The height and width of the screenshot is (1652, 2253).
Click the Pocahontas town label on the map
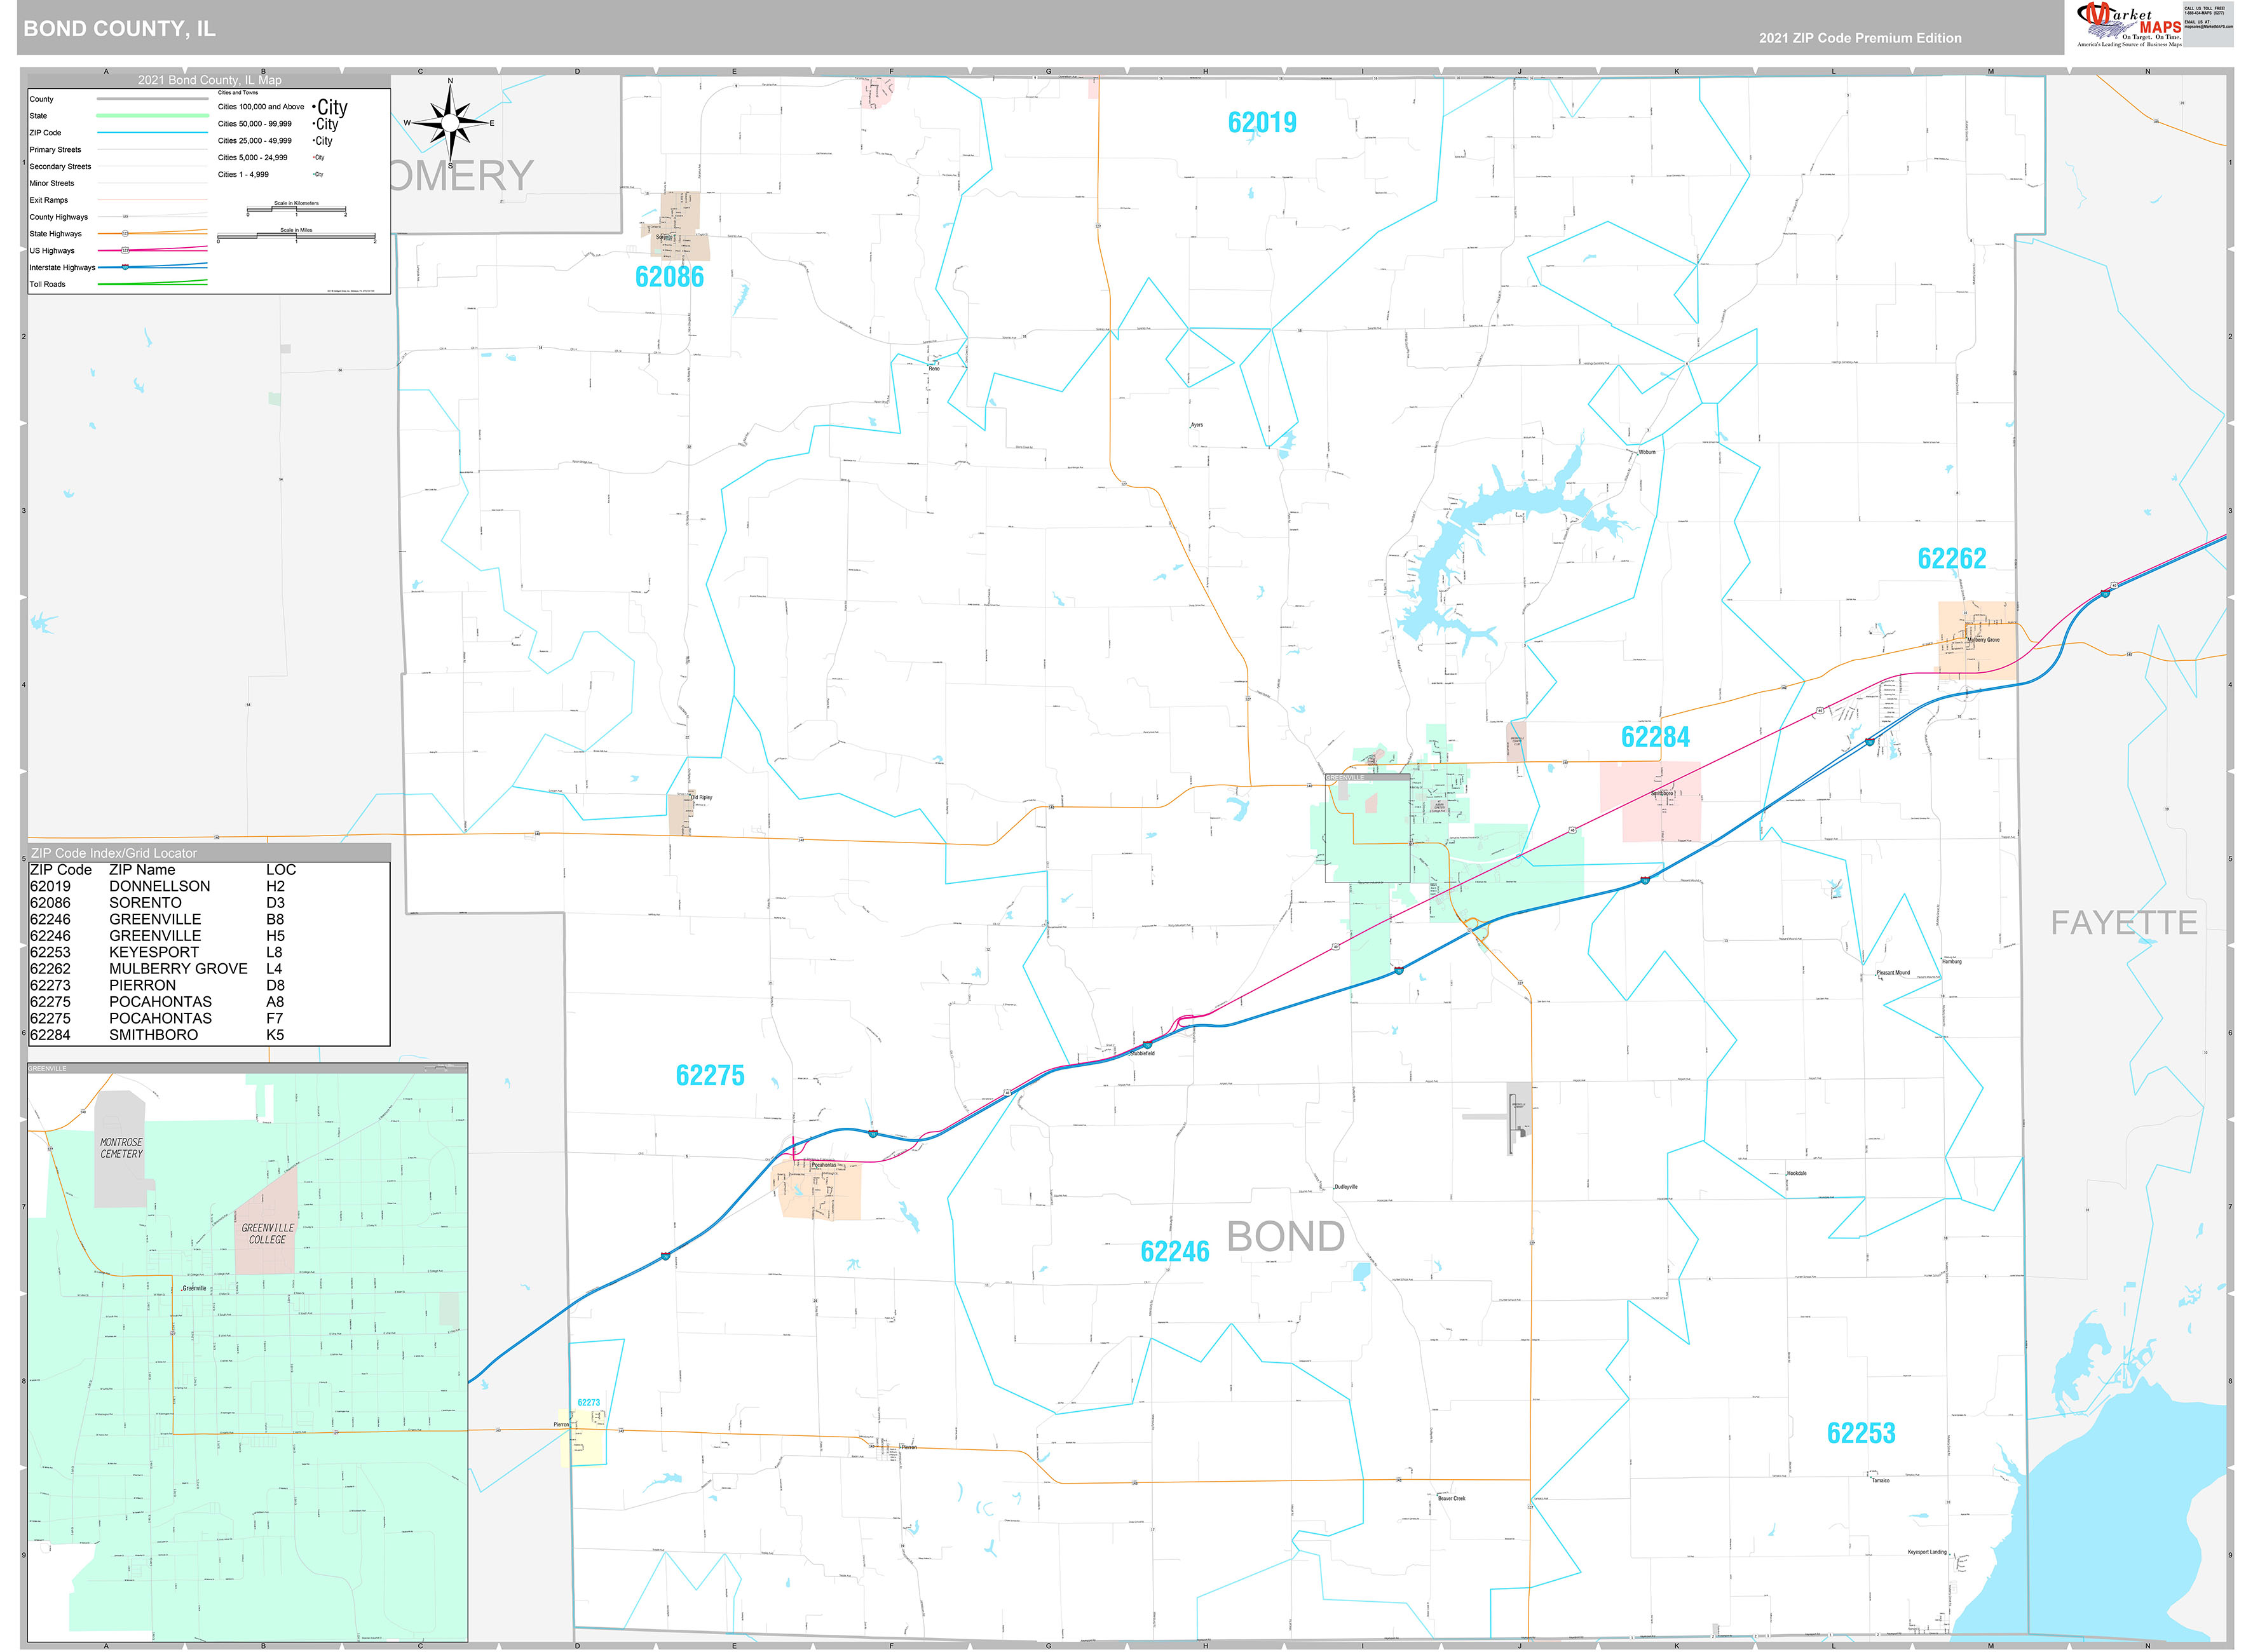coord(823,1165)
